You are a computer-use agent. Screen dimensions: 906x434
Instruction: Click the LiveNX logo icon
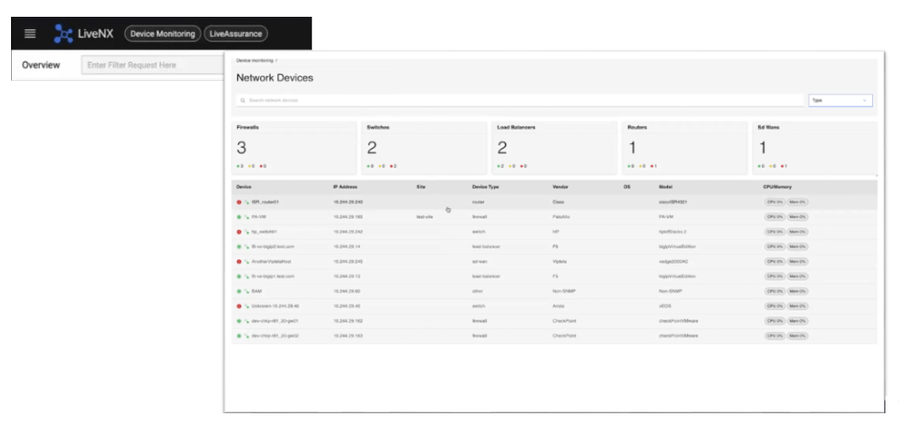click(63, 34)
